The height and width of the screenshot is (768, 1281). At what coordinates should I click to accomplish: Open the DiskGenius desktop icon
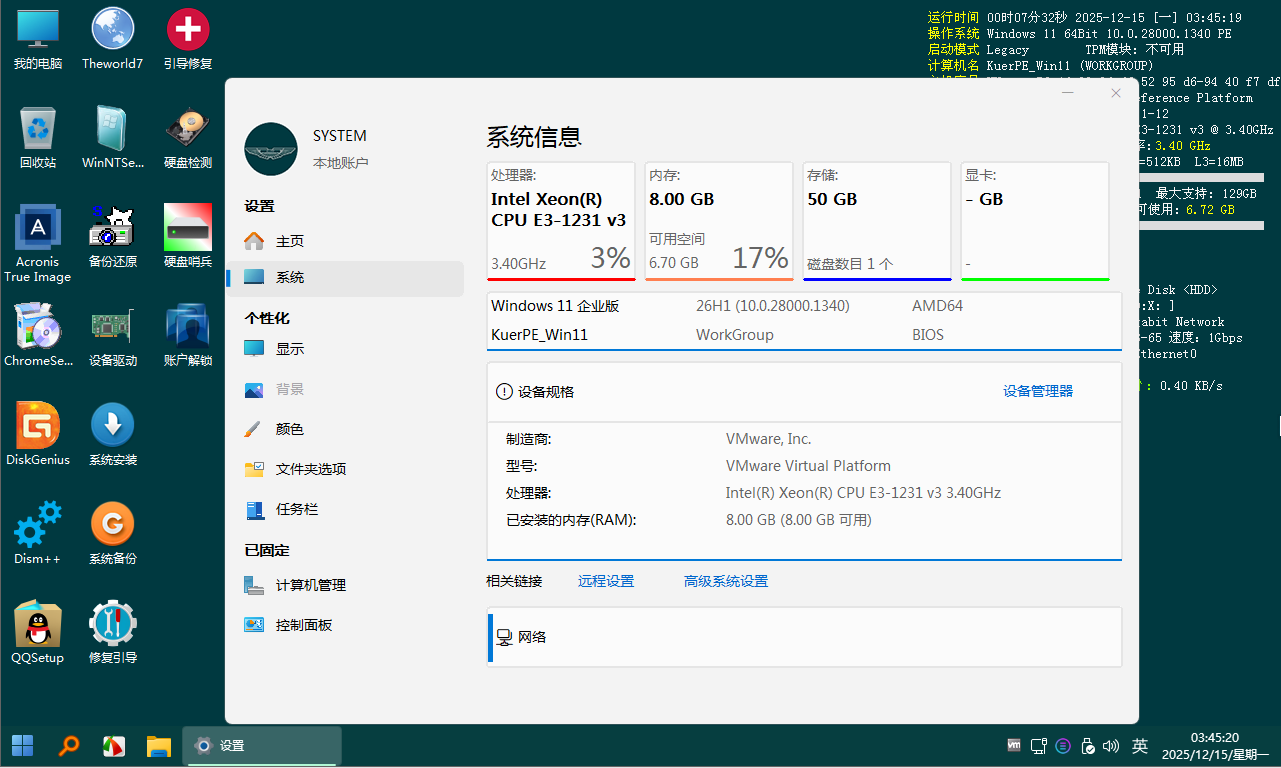point(38,428)
